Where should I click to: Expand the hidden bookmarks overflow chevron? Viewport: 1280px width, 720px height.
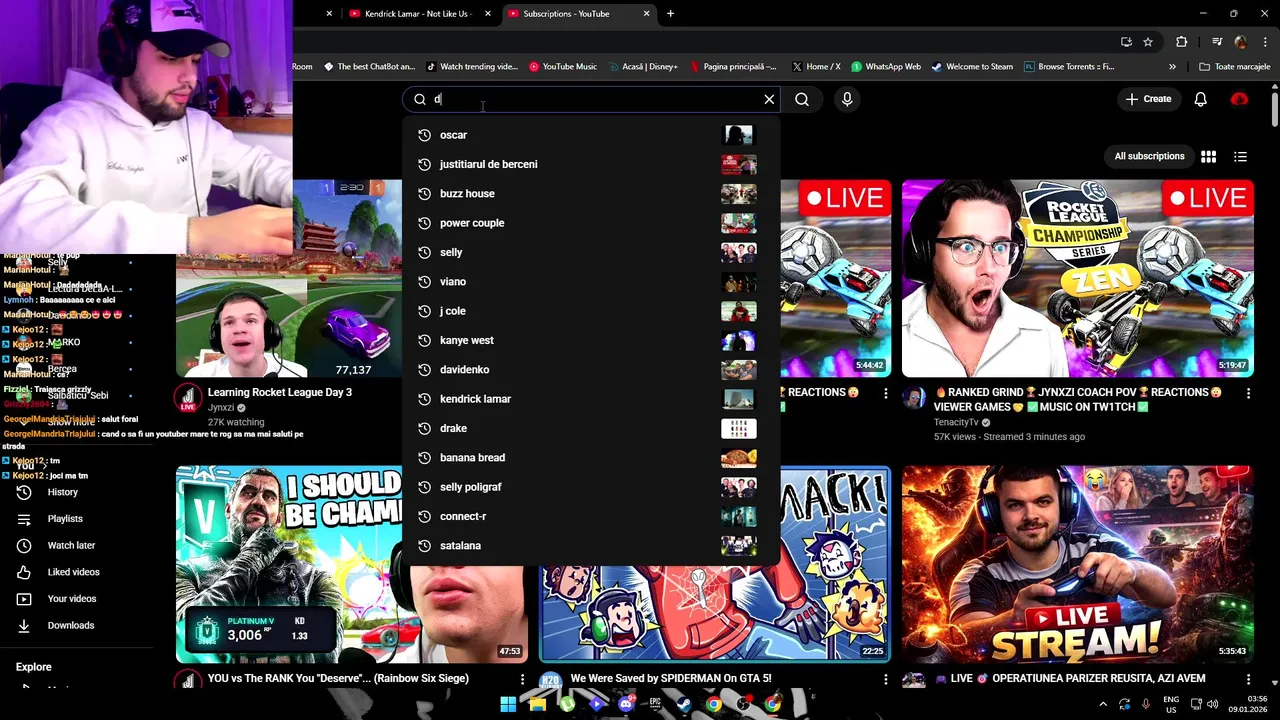[x=1172, y=67]
